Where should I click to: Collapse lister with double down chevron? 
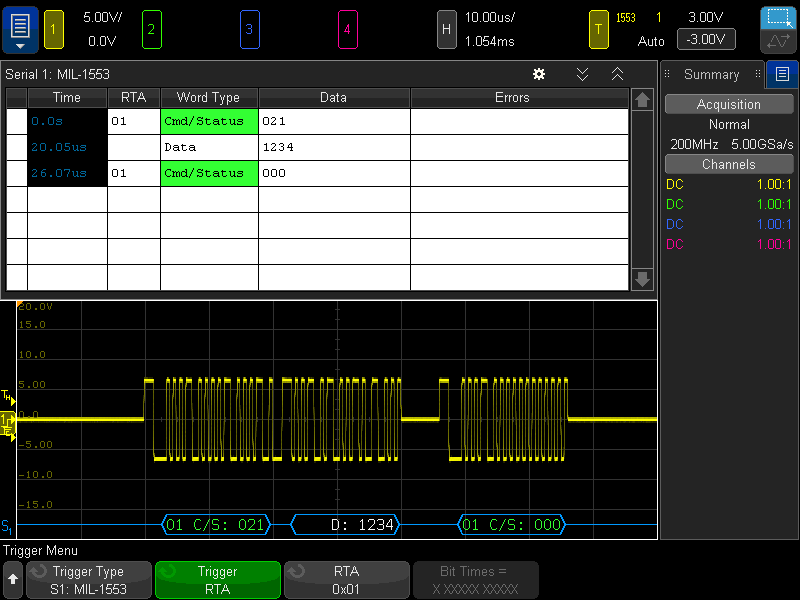tap(582, 74)
